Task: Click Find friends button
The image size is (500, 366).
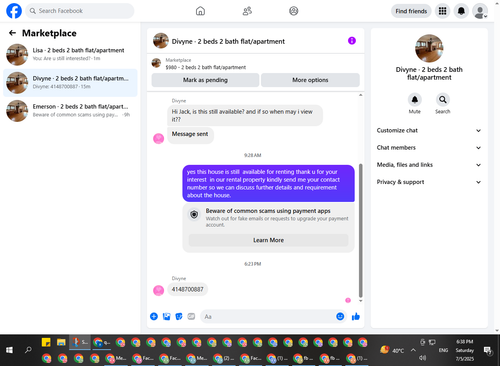Action: click(x=411, y=11)
